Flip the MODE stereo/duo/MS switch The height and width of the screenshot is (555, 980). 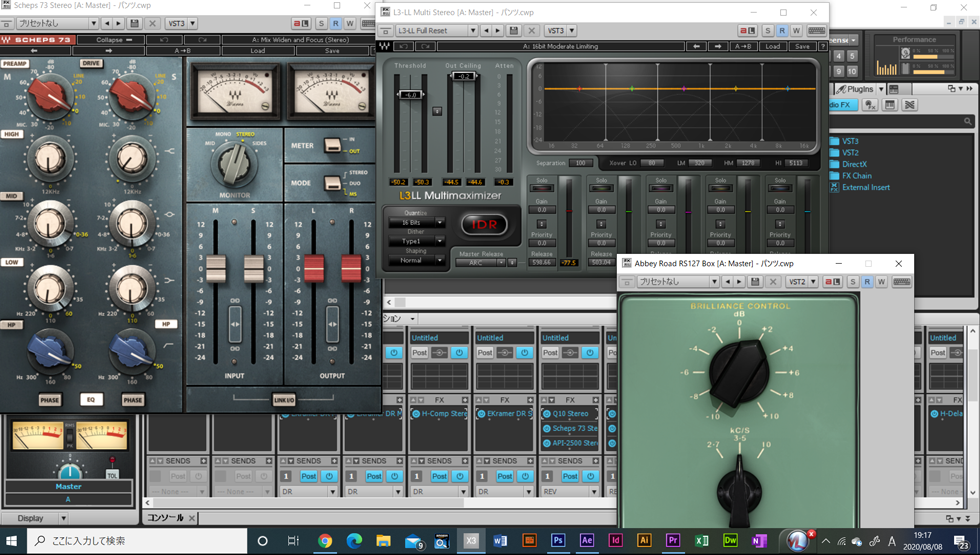pos(332,183)
